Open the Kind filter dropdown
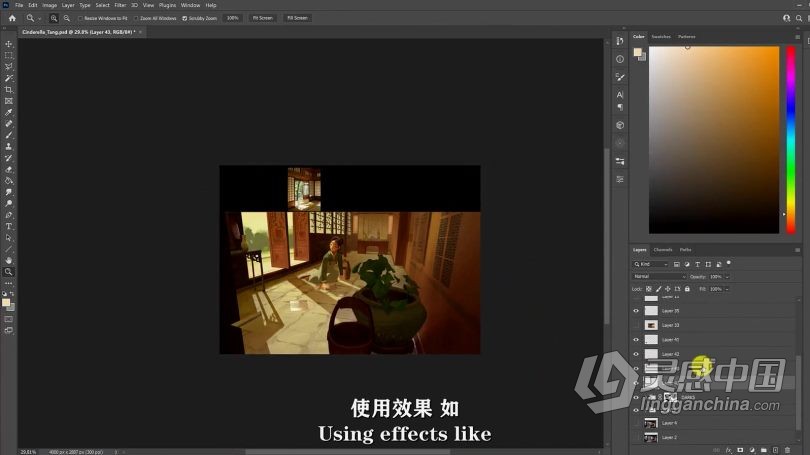Screen dimensions: 810x455 (x=651, y=264)
